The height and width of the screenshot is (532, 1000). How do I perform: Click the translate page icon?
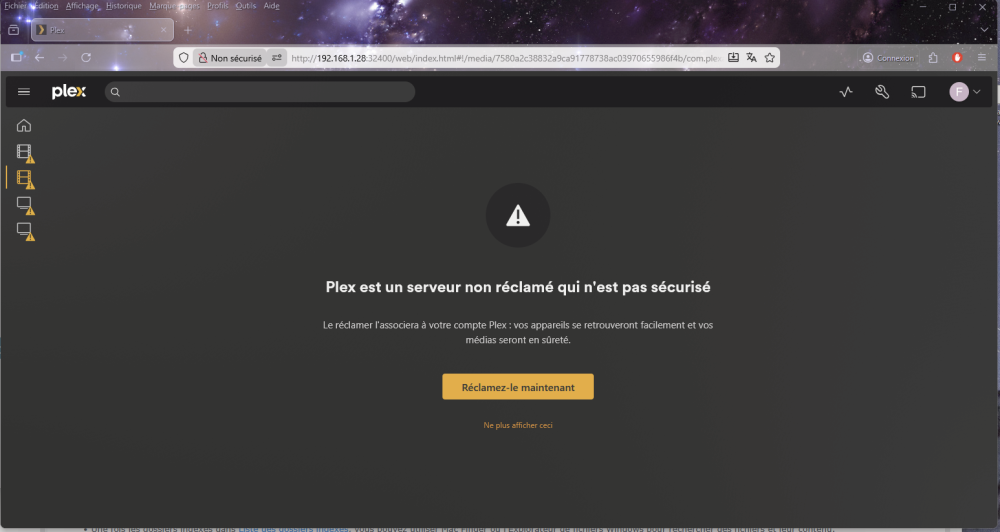click(751, 57)
